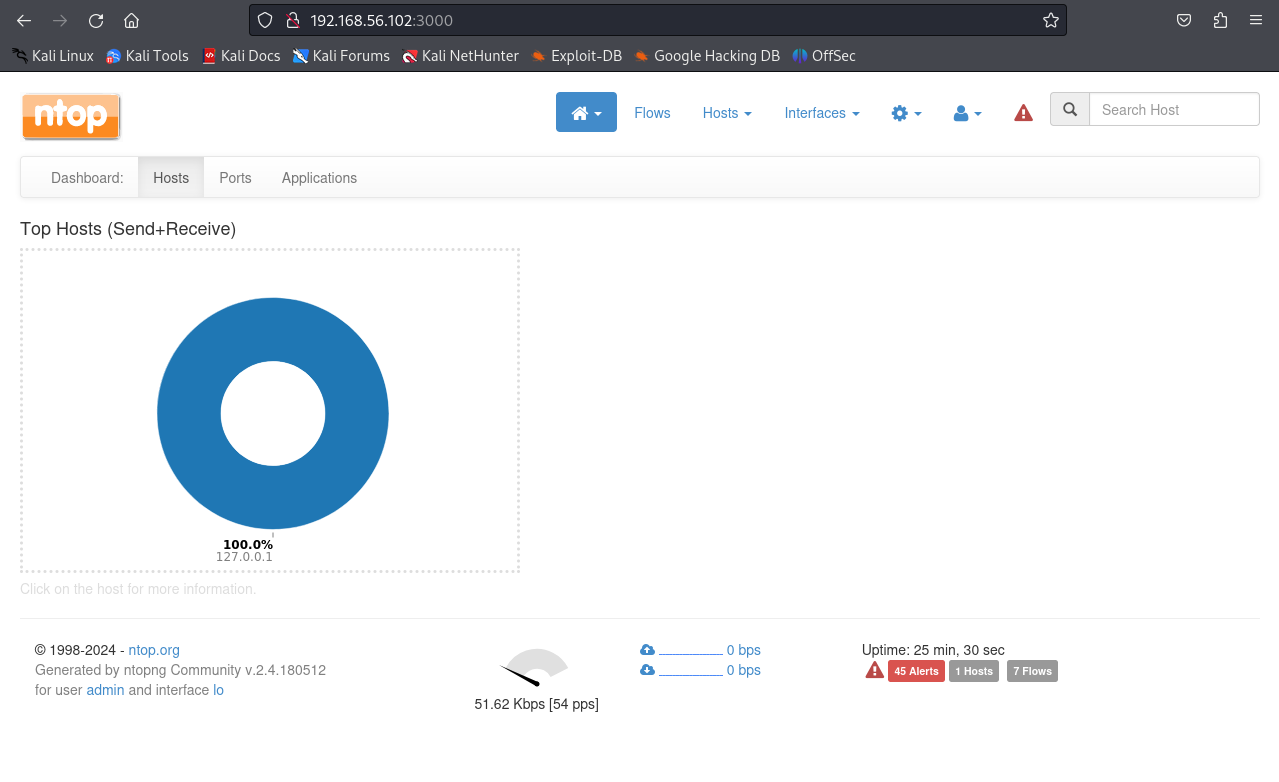Screen dimensions: 1279x782
Task: Focus the Search Host field
Action: click(x=1173, y=110)
